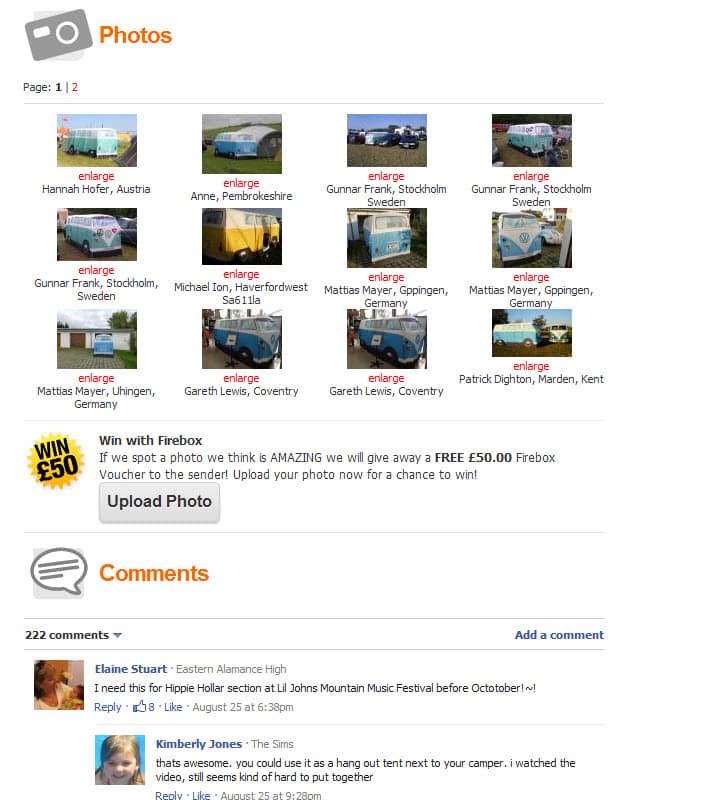709x800 pixels.
Task: Click the yellow WIN £50 badge
Action: (56, 461)
